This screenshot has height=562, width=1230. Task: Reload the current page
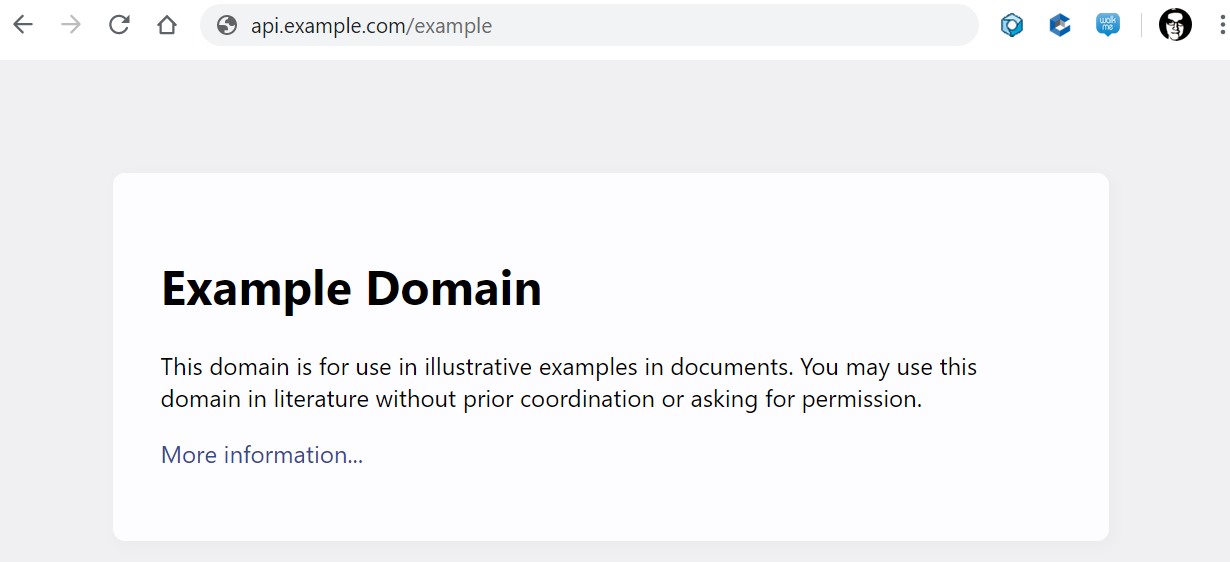pyautogui.click(x=119, y=25)
